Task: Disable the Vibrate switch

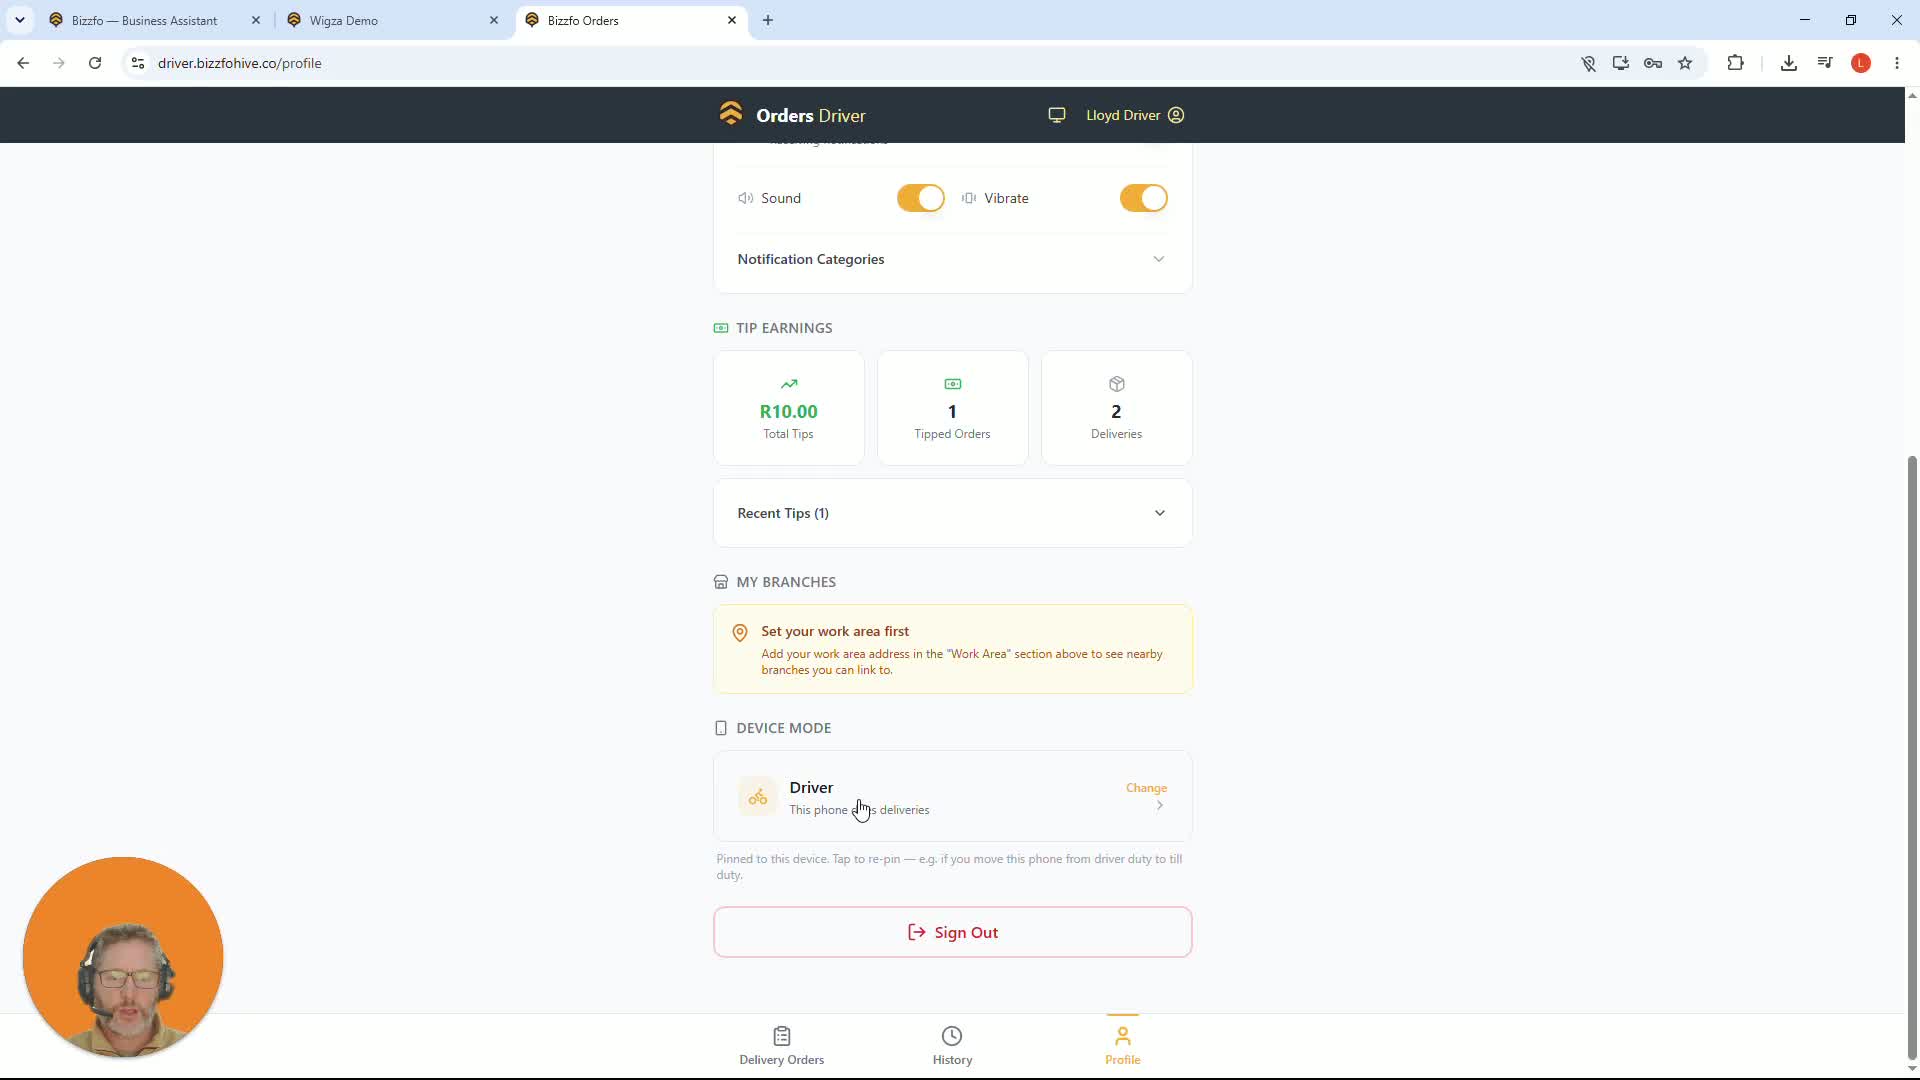Action: pyautogui.click(x=1143, y=198)
